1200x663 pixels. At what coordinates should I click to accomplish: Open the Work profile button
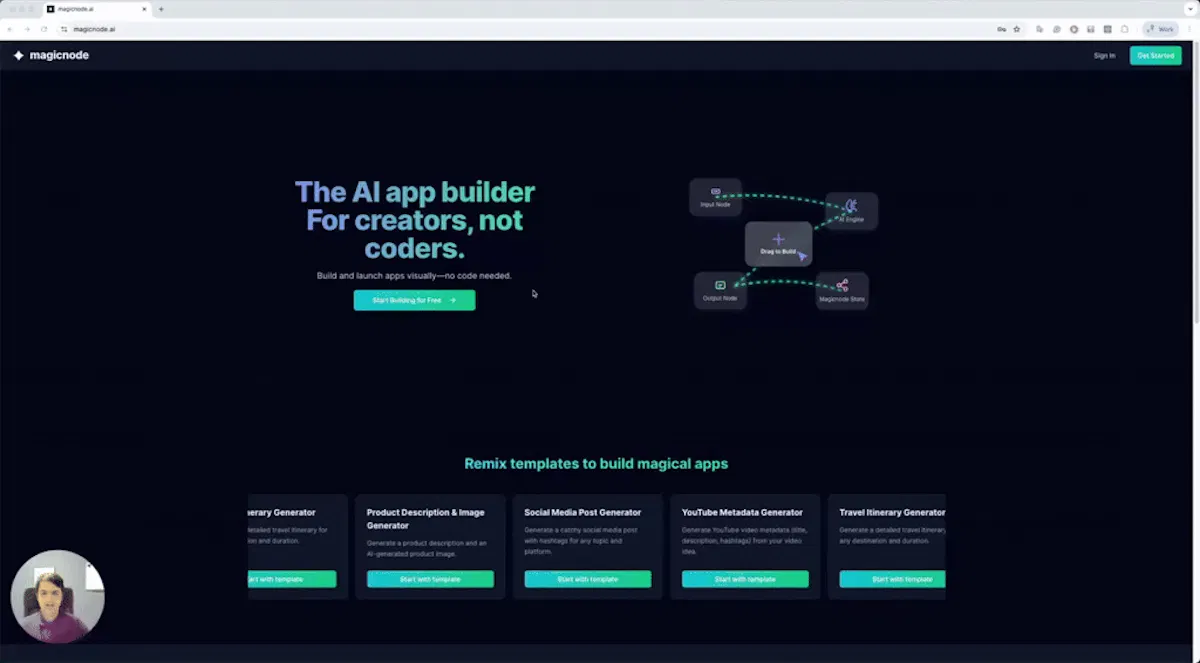(1160, 29)
